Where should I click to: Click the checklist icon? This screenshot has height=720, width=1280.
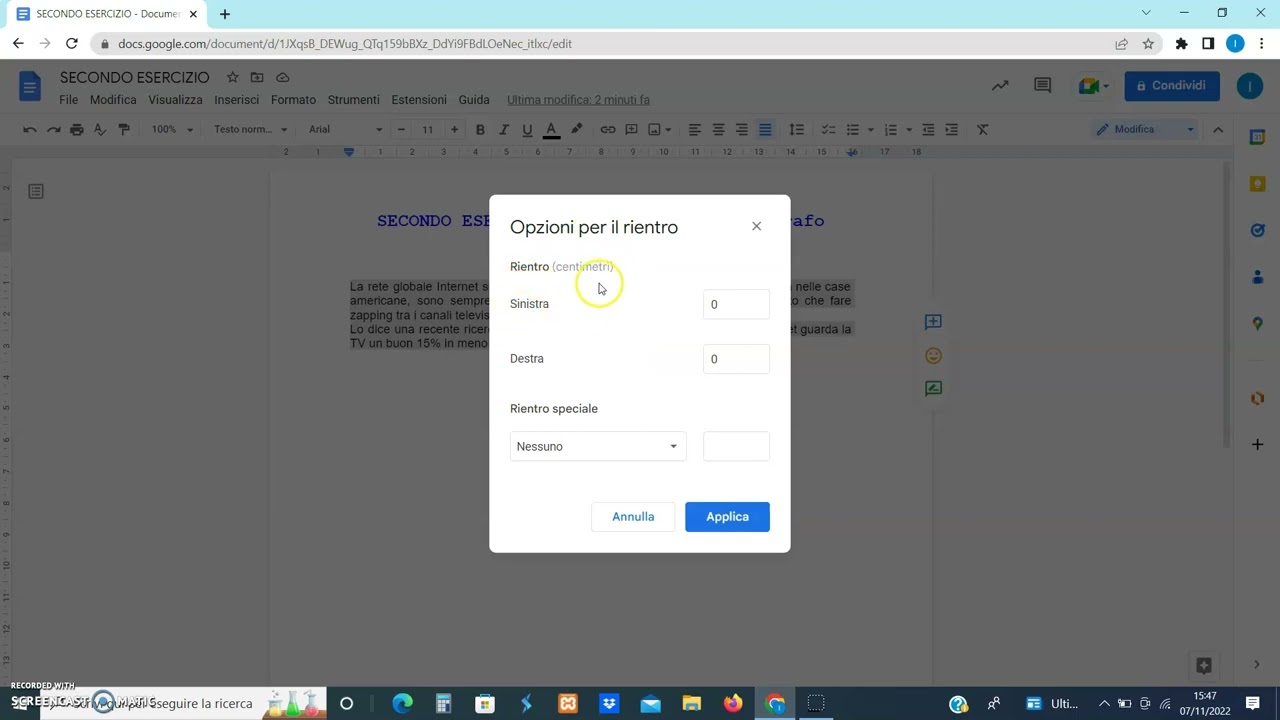(x=828, y=129)
